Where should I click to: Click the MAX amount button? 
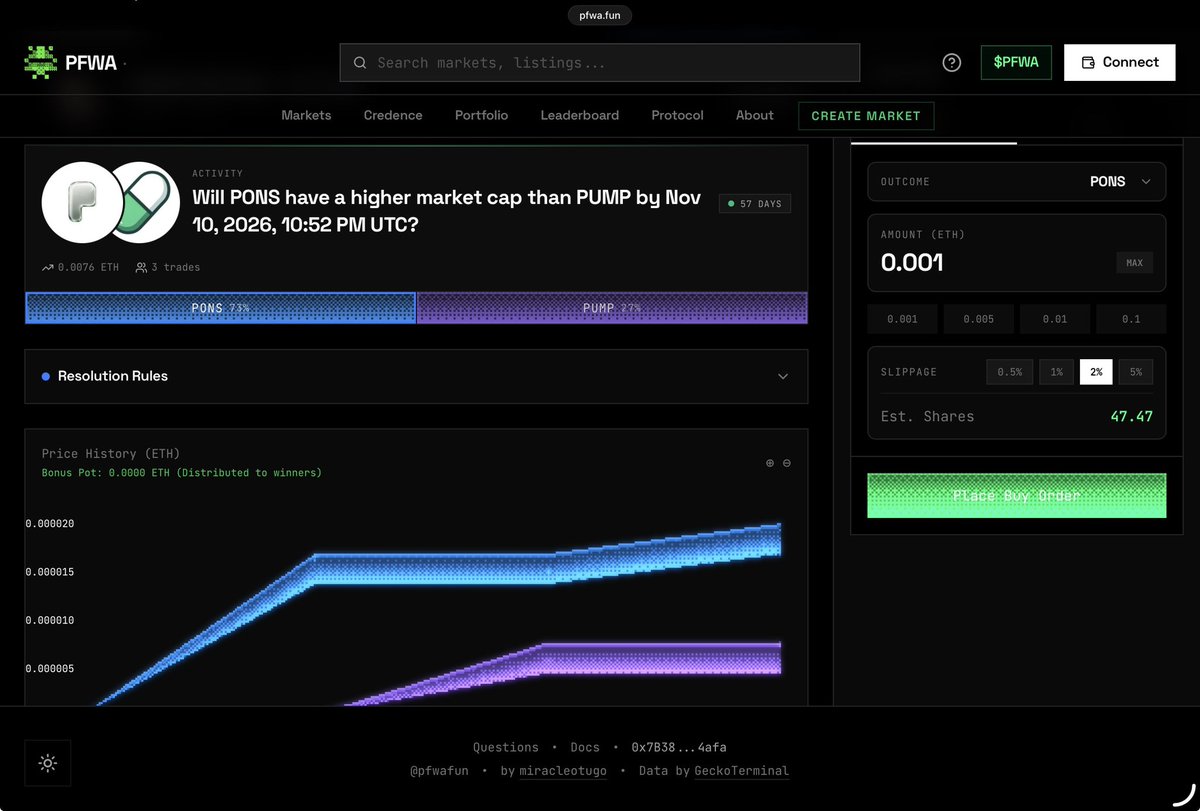tap(1134, 263)
